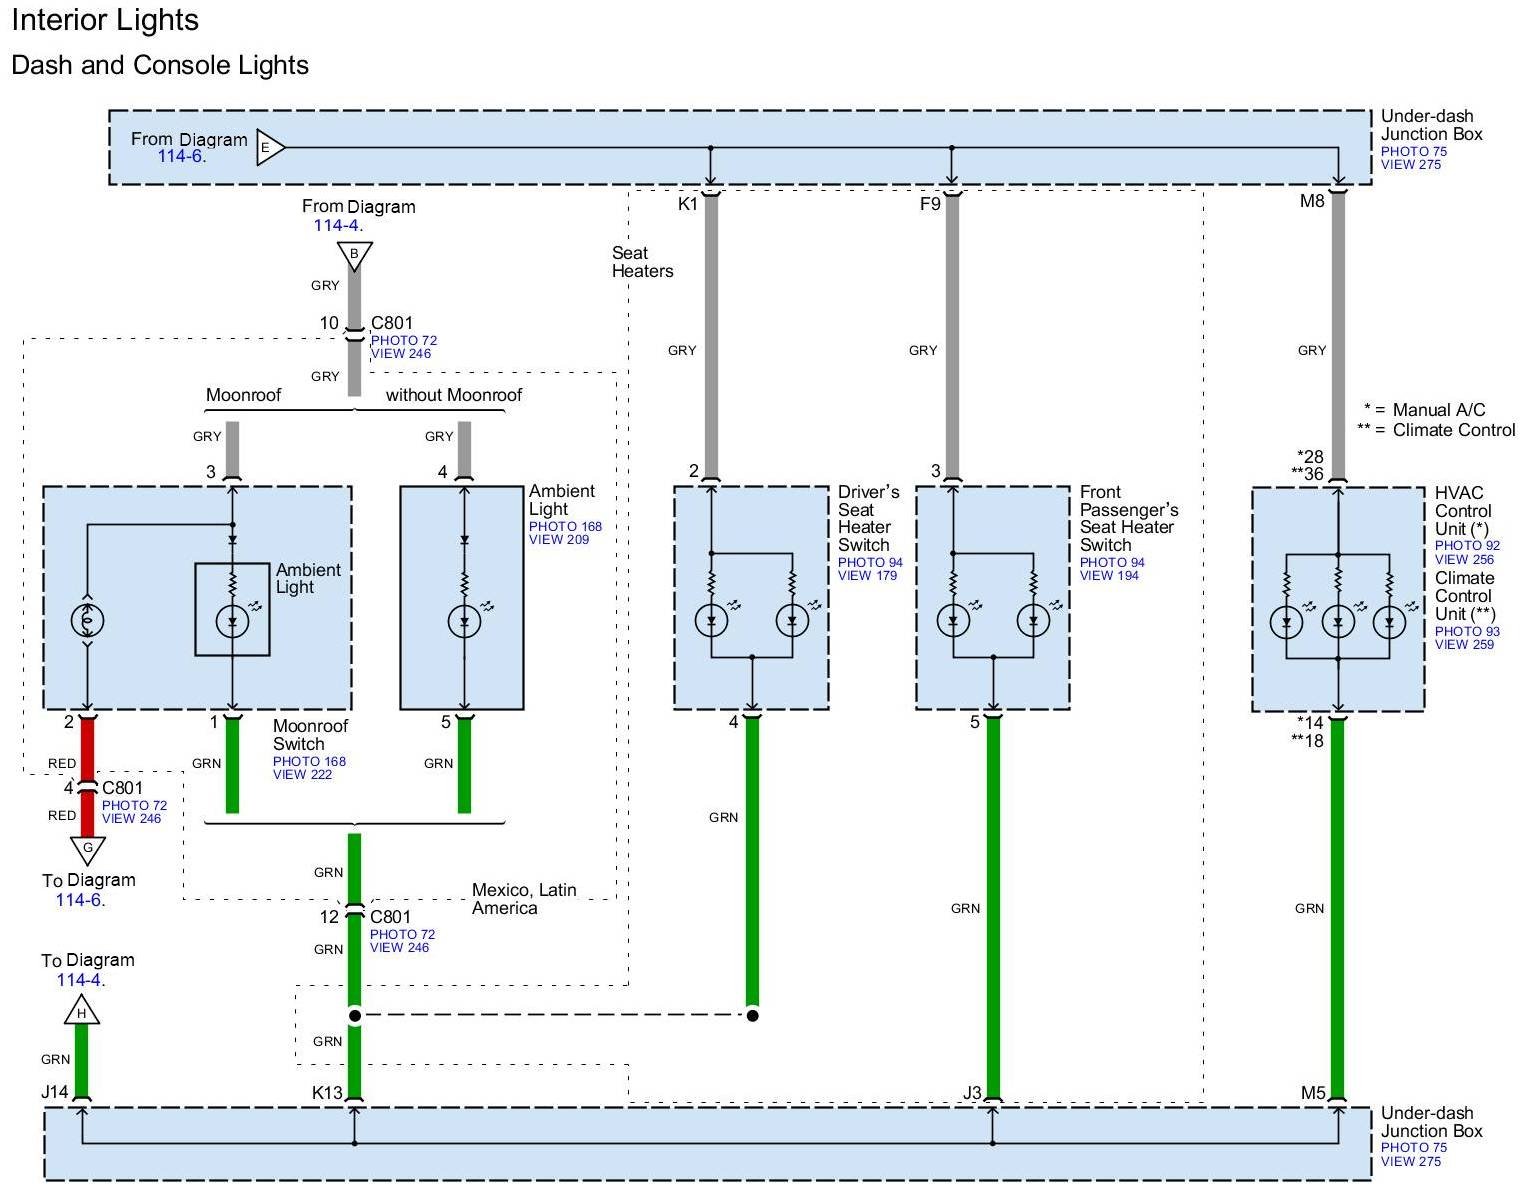Image resolution: width=1526 pixels, height=1191 pixels.
Task: Click the triangle connector marked E
Action: point(268,148)
